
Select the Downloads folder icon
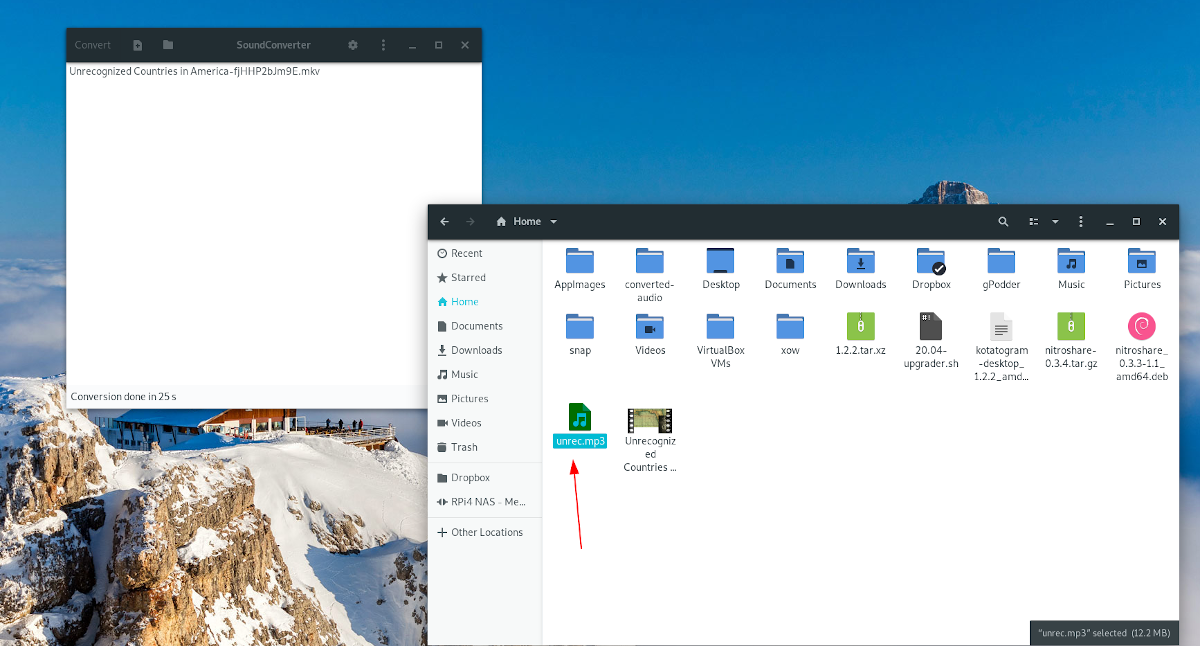(861, 261)
